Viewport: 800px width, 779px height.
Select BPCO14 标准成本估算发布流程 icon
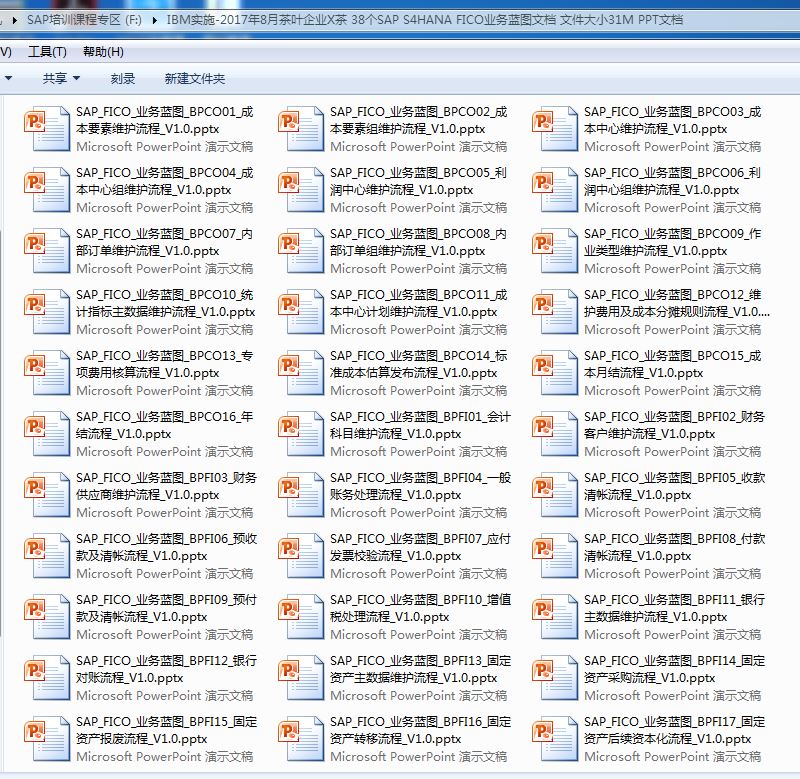click(x=301, y=372)
